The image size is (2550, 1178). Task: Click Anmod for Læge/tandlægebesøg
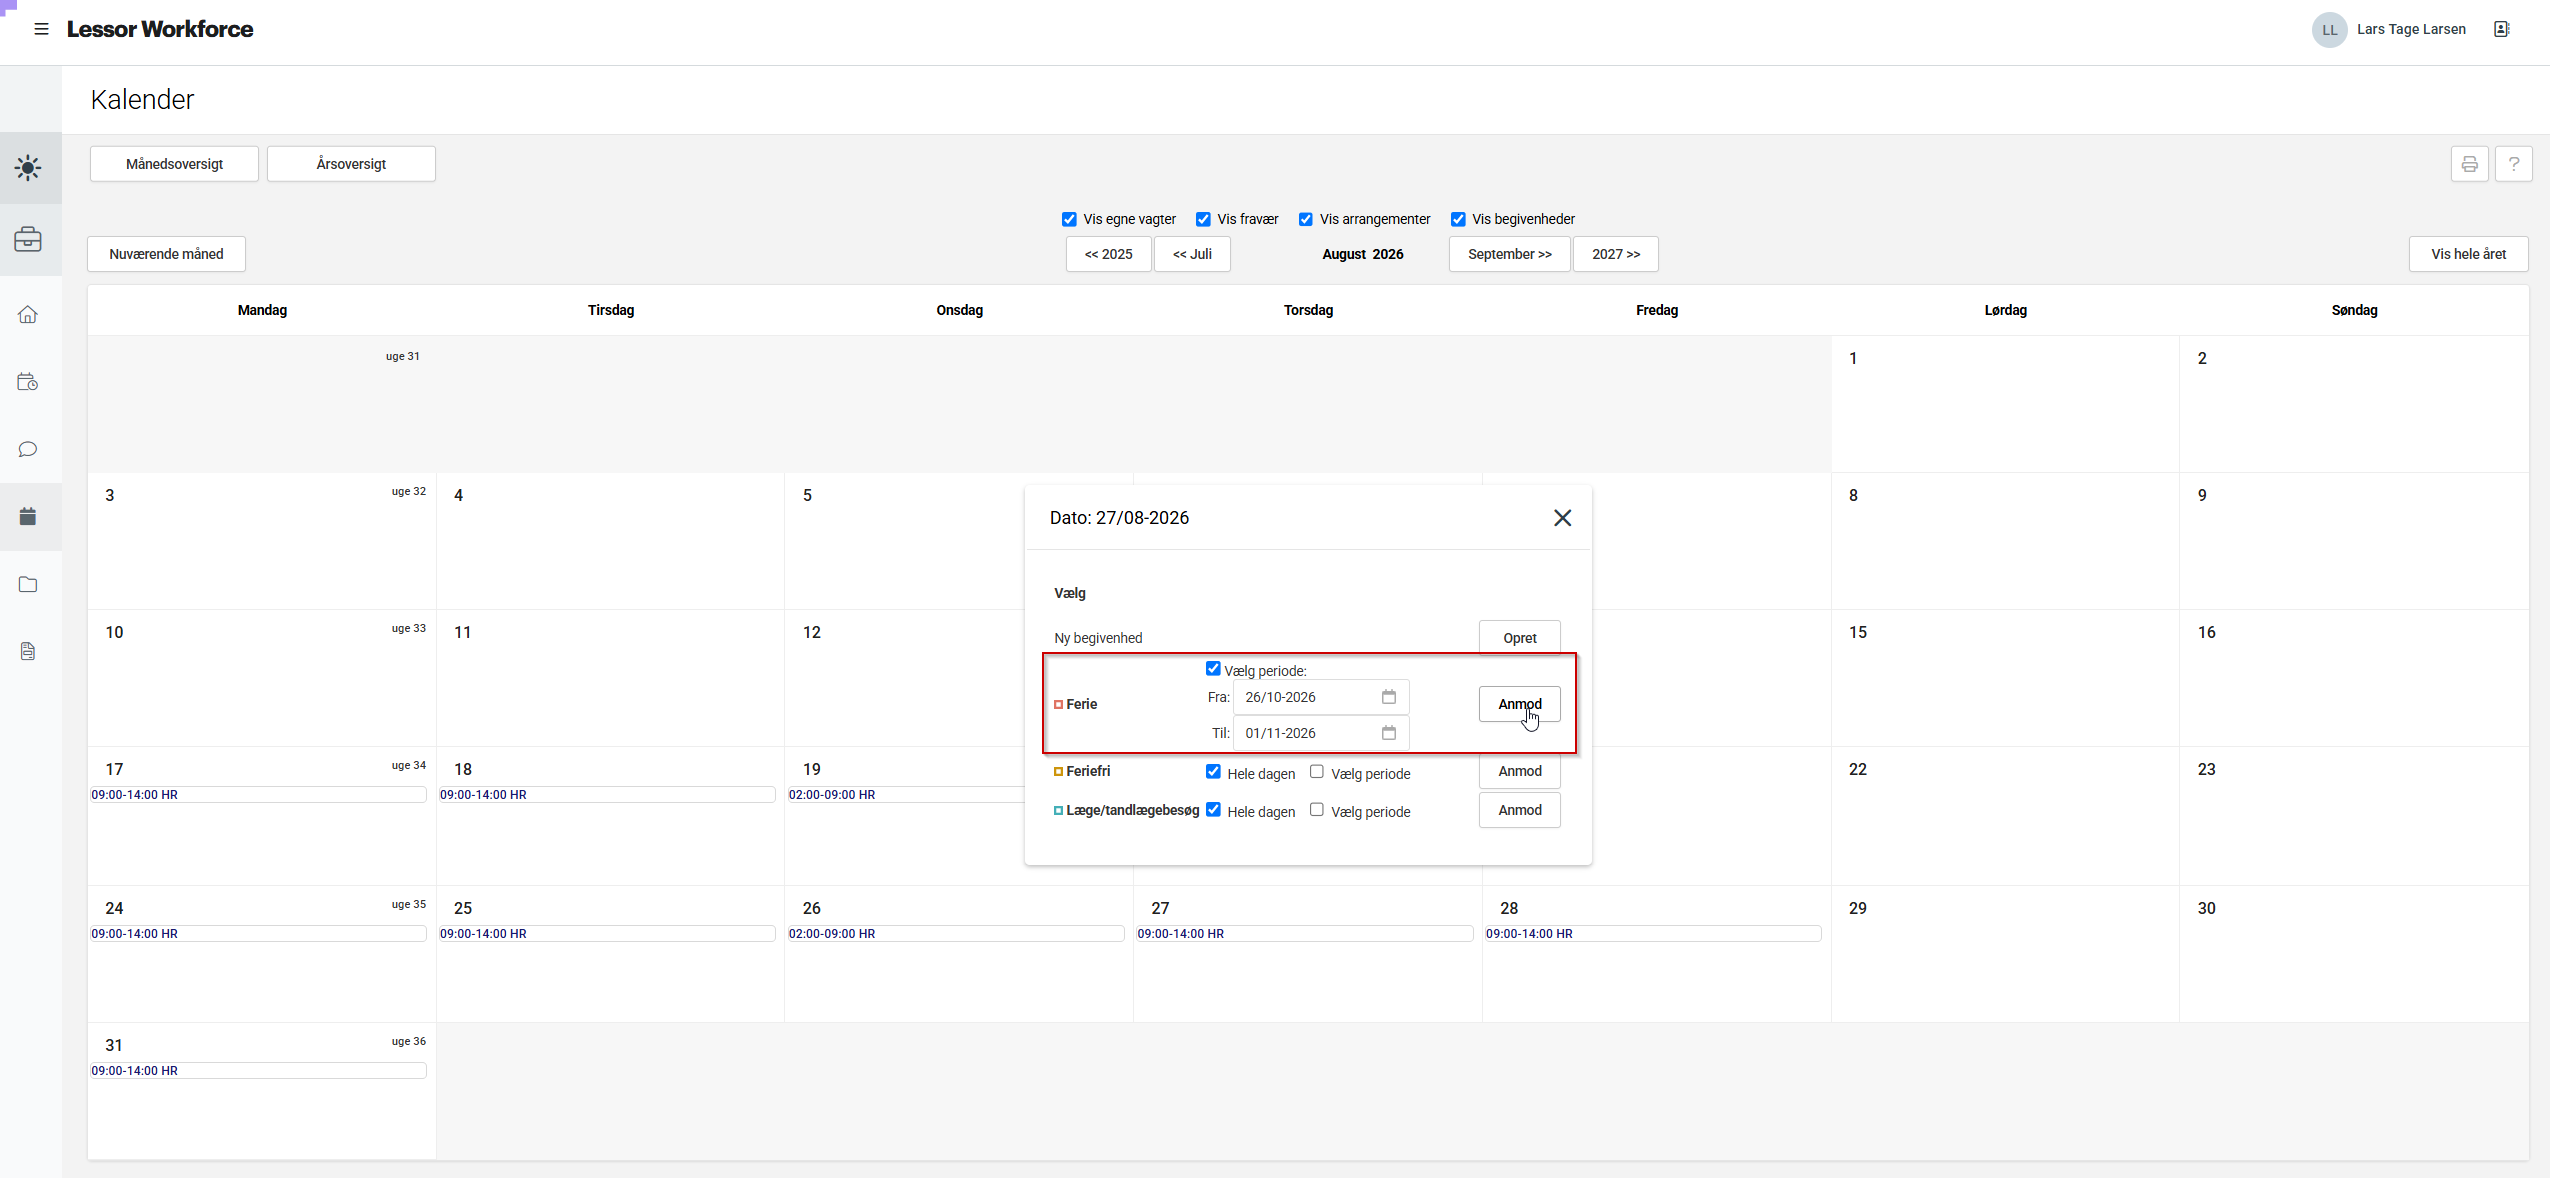point(1519,810)
